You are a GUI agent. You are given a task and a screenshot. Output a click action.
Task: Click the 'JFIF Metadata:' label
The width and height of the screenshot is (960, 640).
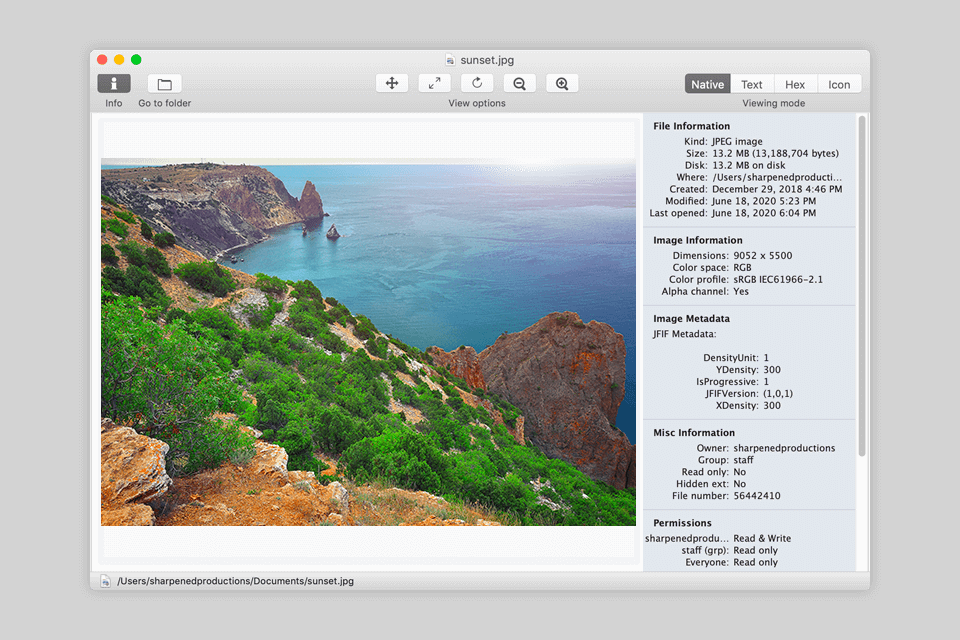click(684, 334)
